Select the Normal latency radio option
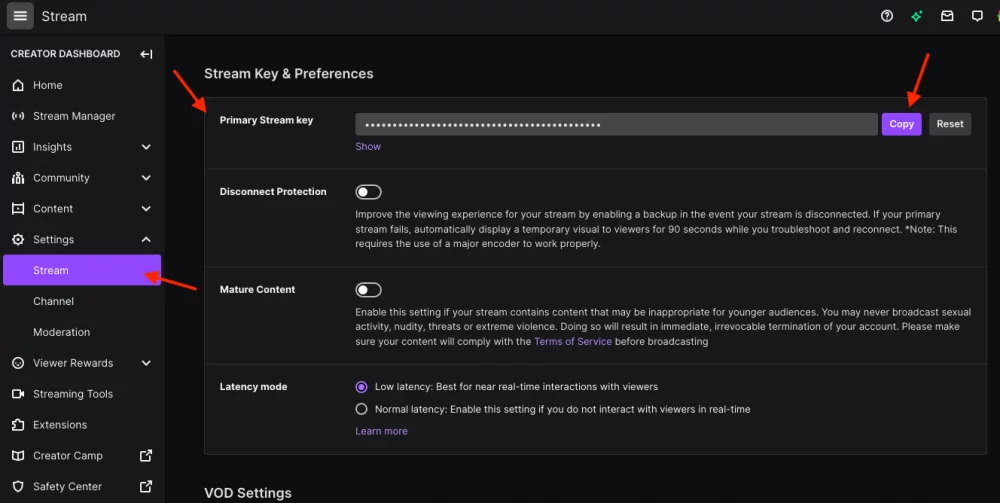 362,409
